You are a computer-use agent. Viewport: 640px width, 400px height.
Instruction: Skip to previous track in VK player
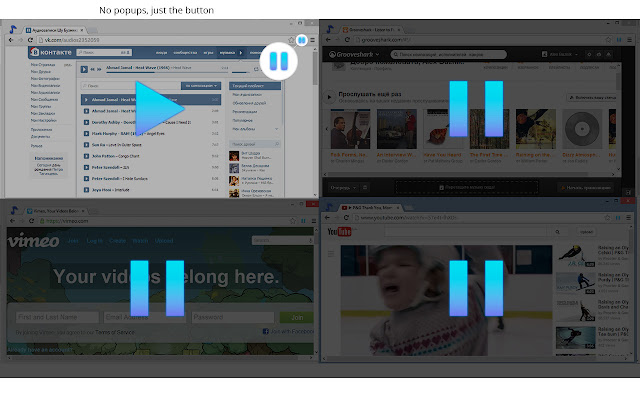pos(93,69)
